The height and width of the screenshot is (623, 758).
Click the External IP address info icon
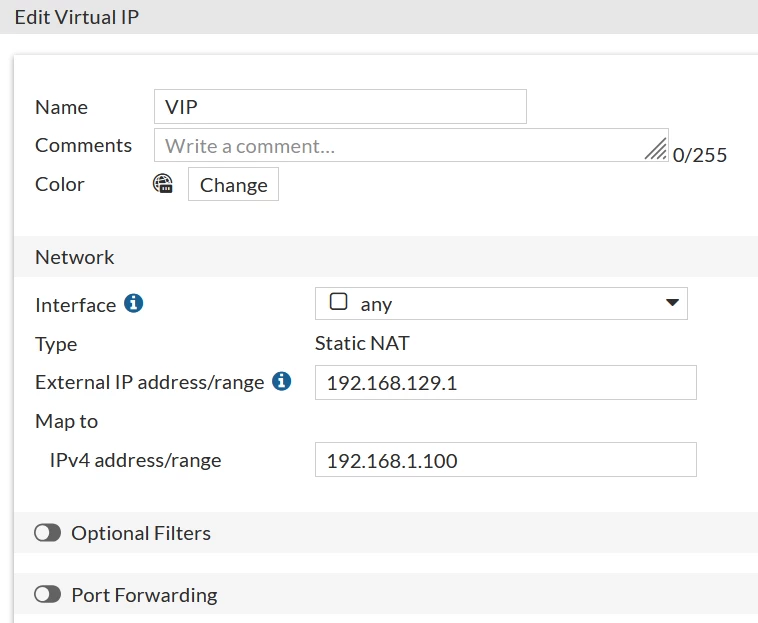point(281,381)
